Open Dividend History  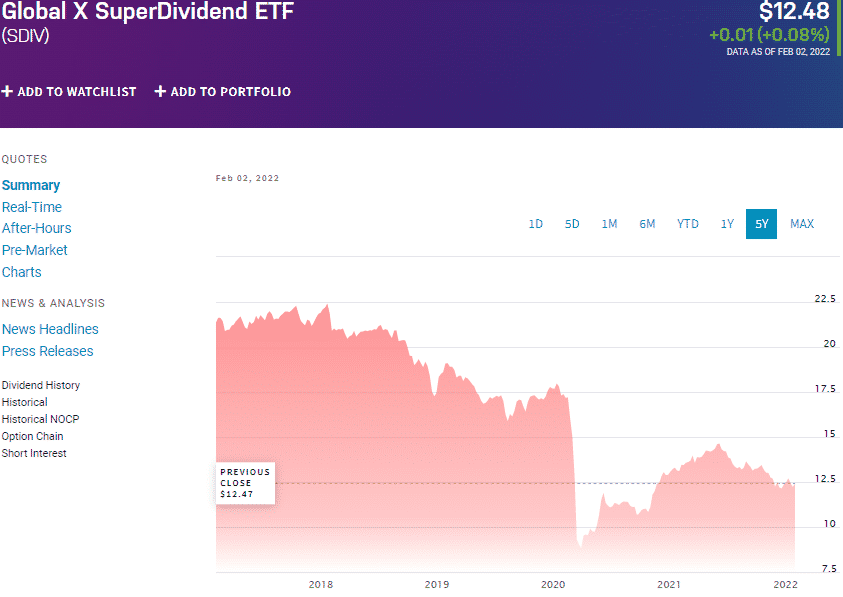[41, 385]
